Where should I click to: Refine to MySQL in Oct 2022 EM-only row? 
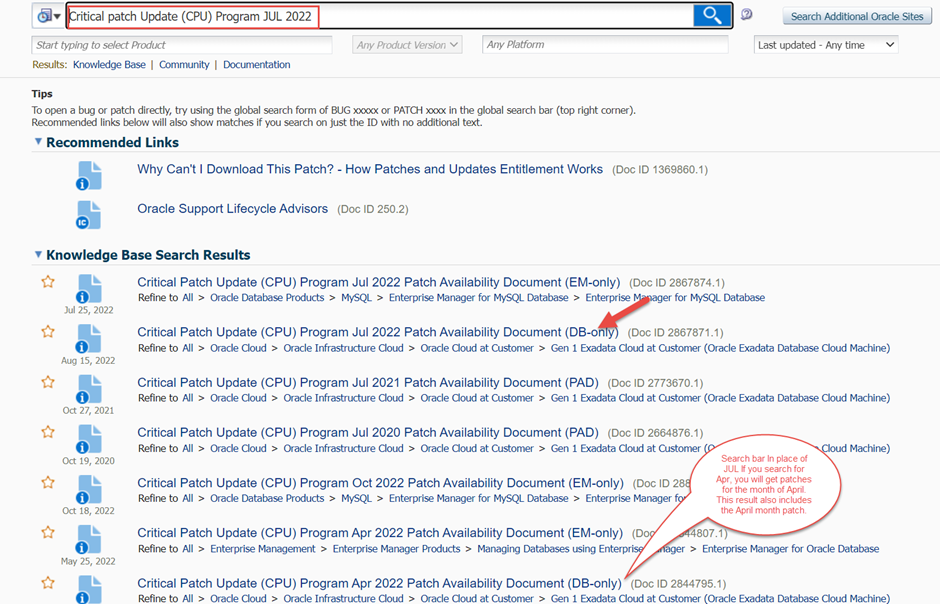point(357,499)
